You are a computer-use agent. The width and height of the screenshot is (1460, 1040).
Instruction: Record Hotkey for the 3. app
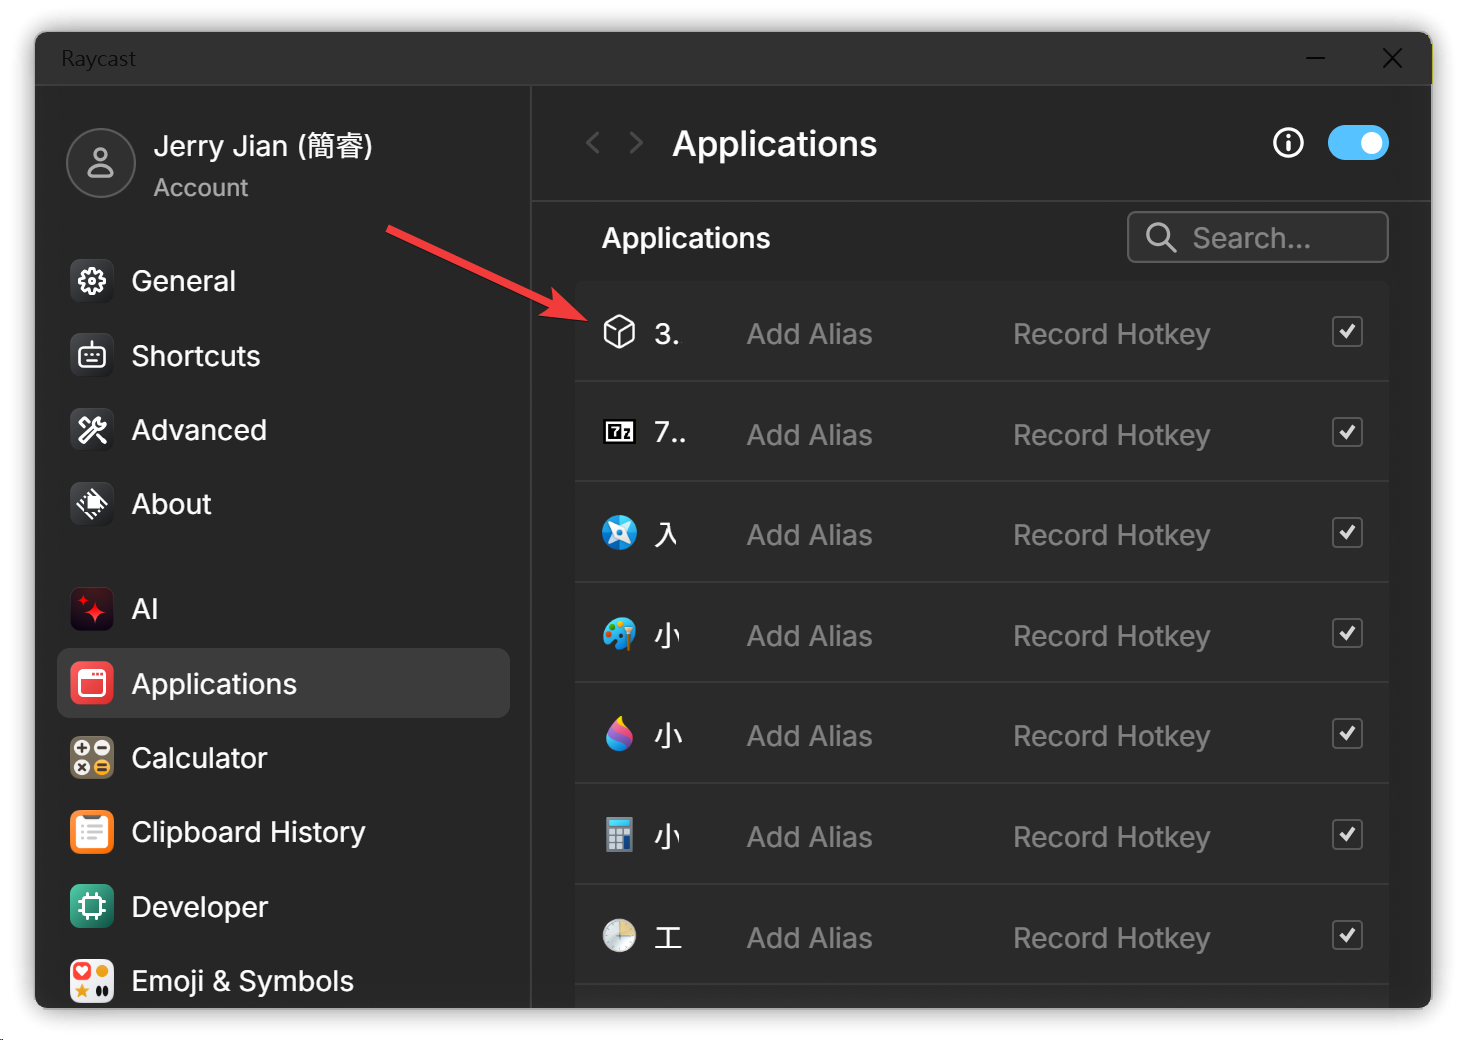[1112, 334]
